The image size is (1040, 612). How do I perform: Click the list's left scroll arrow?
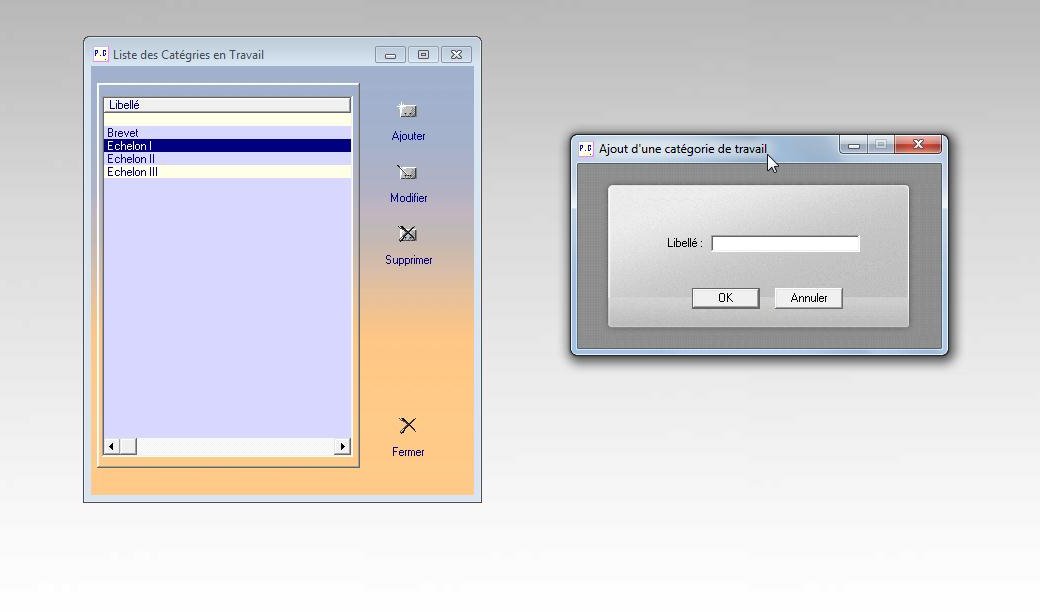click(x=111, y=446)
